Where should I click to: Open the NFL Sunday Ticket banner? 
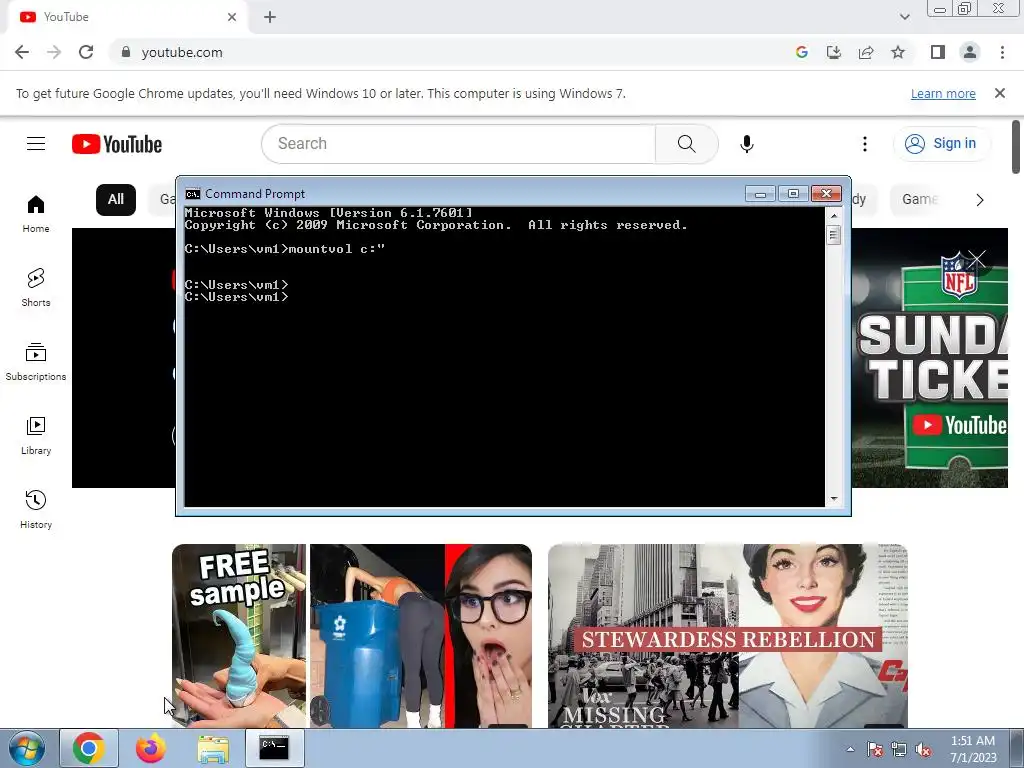(930, 366)
